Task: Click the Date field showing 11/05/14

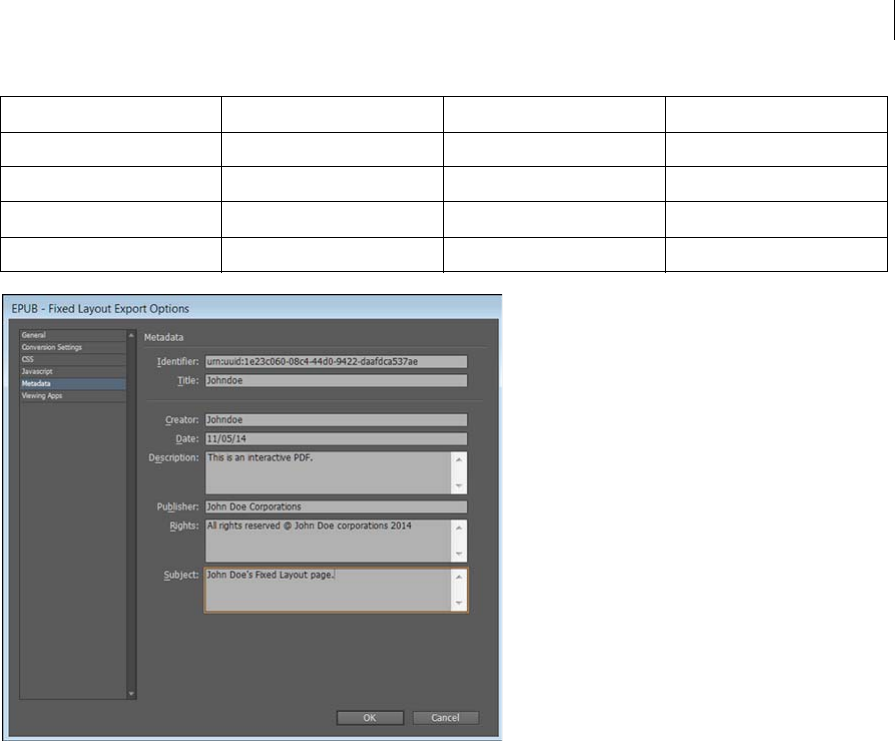Action: coord(336,438)
